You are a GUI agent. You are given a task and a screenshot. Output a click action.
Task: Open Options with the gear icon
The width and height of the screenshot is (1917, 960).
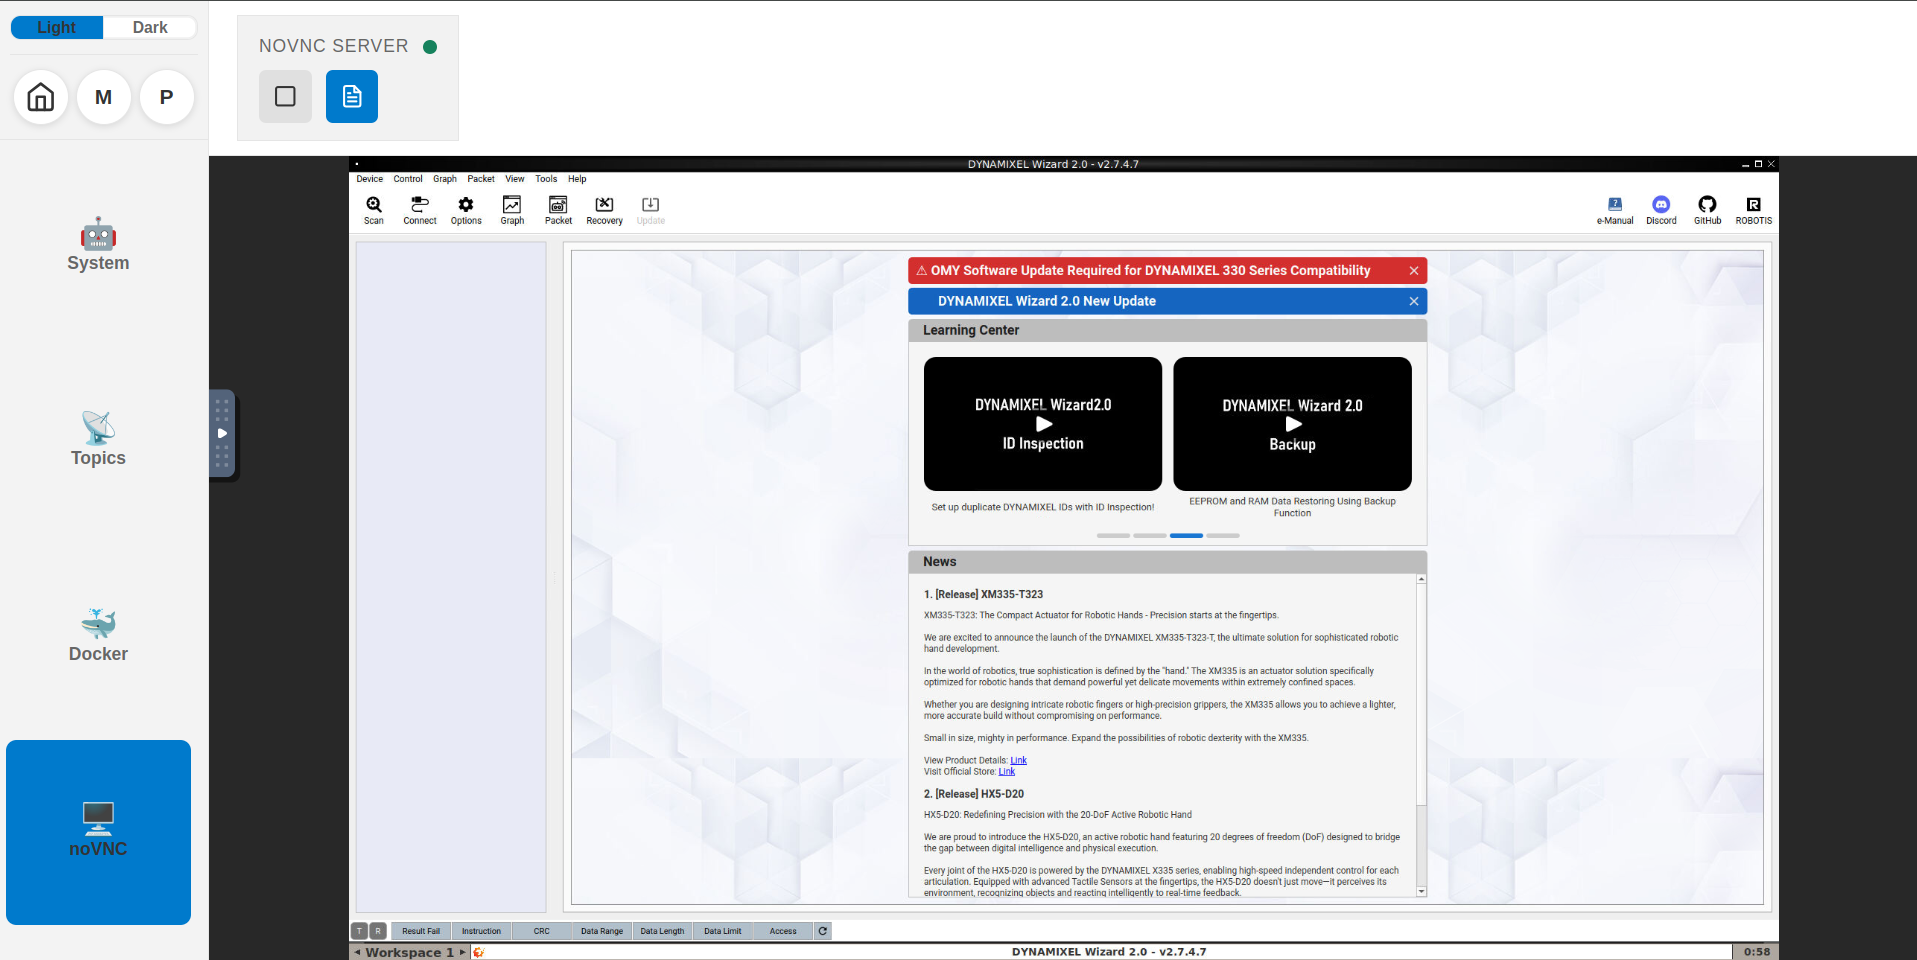point(466,210)
